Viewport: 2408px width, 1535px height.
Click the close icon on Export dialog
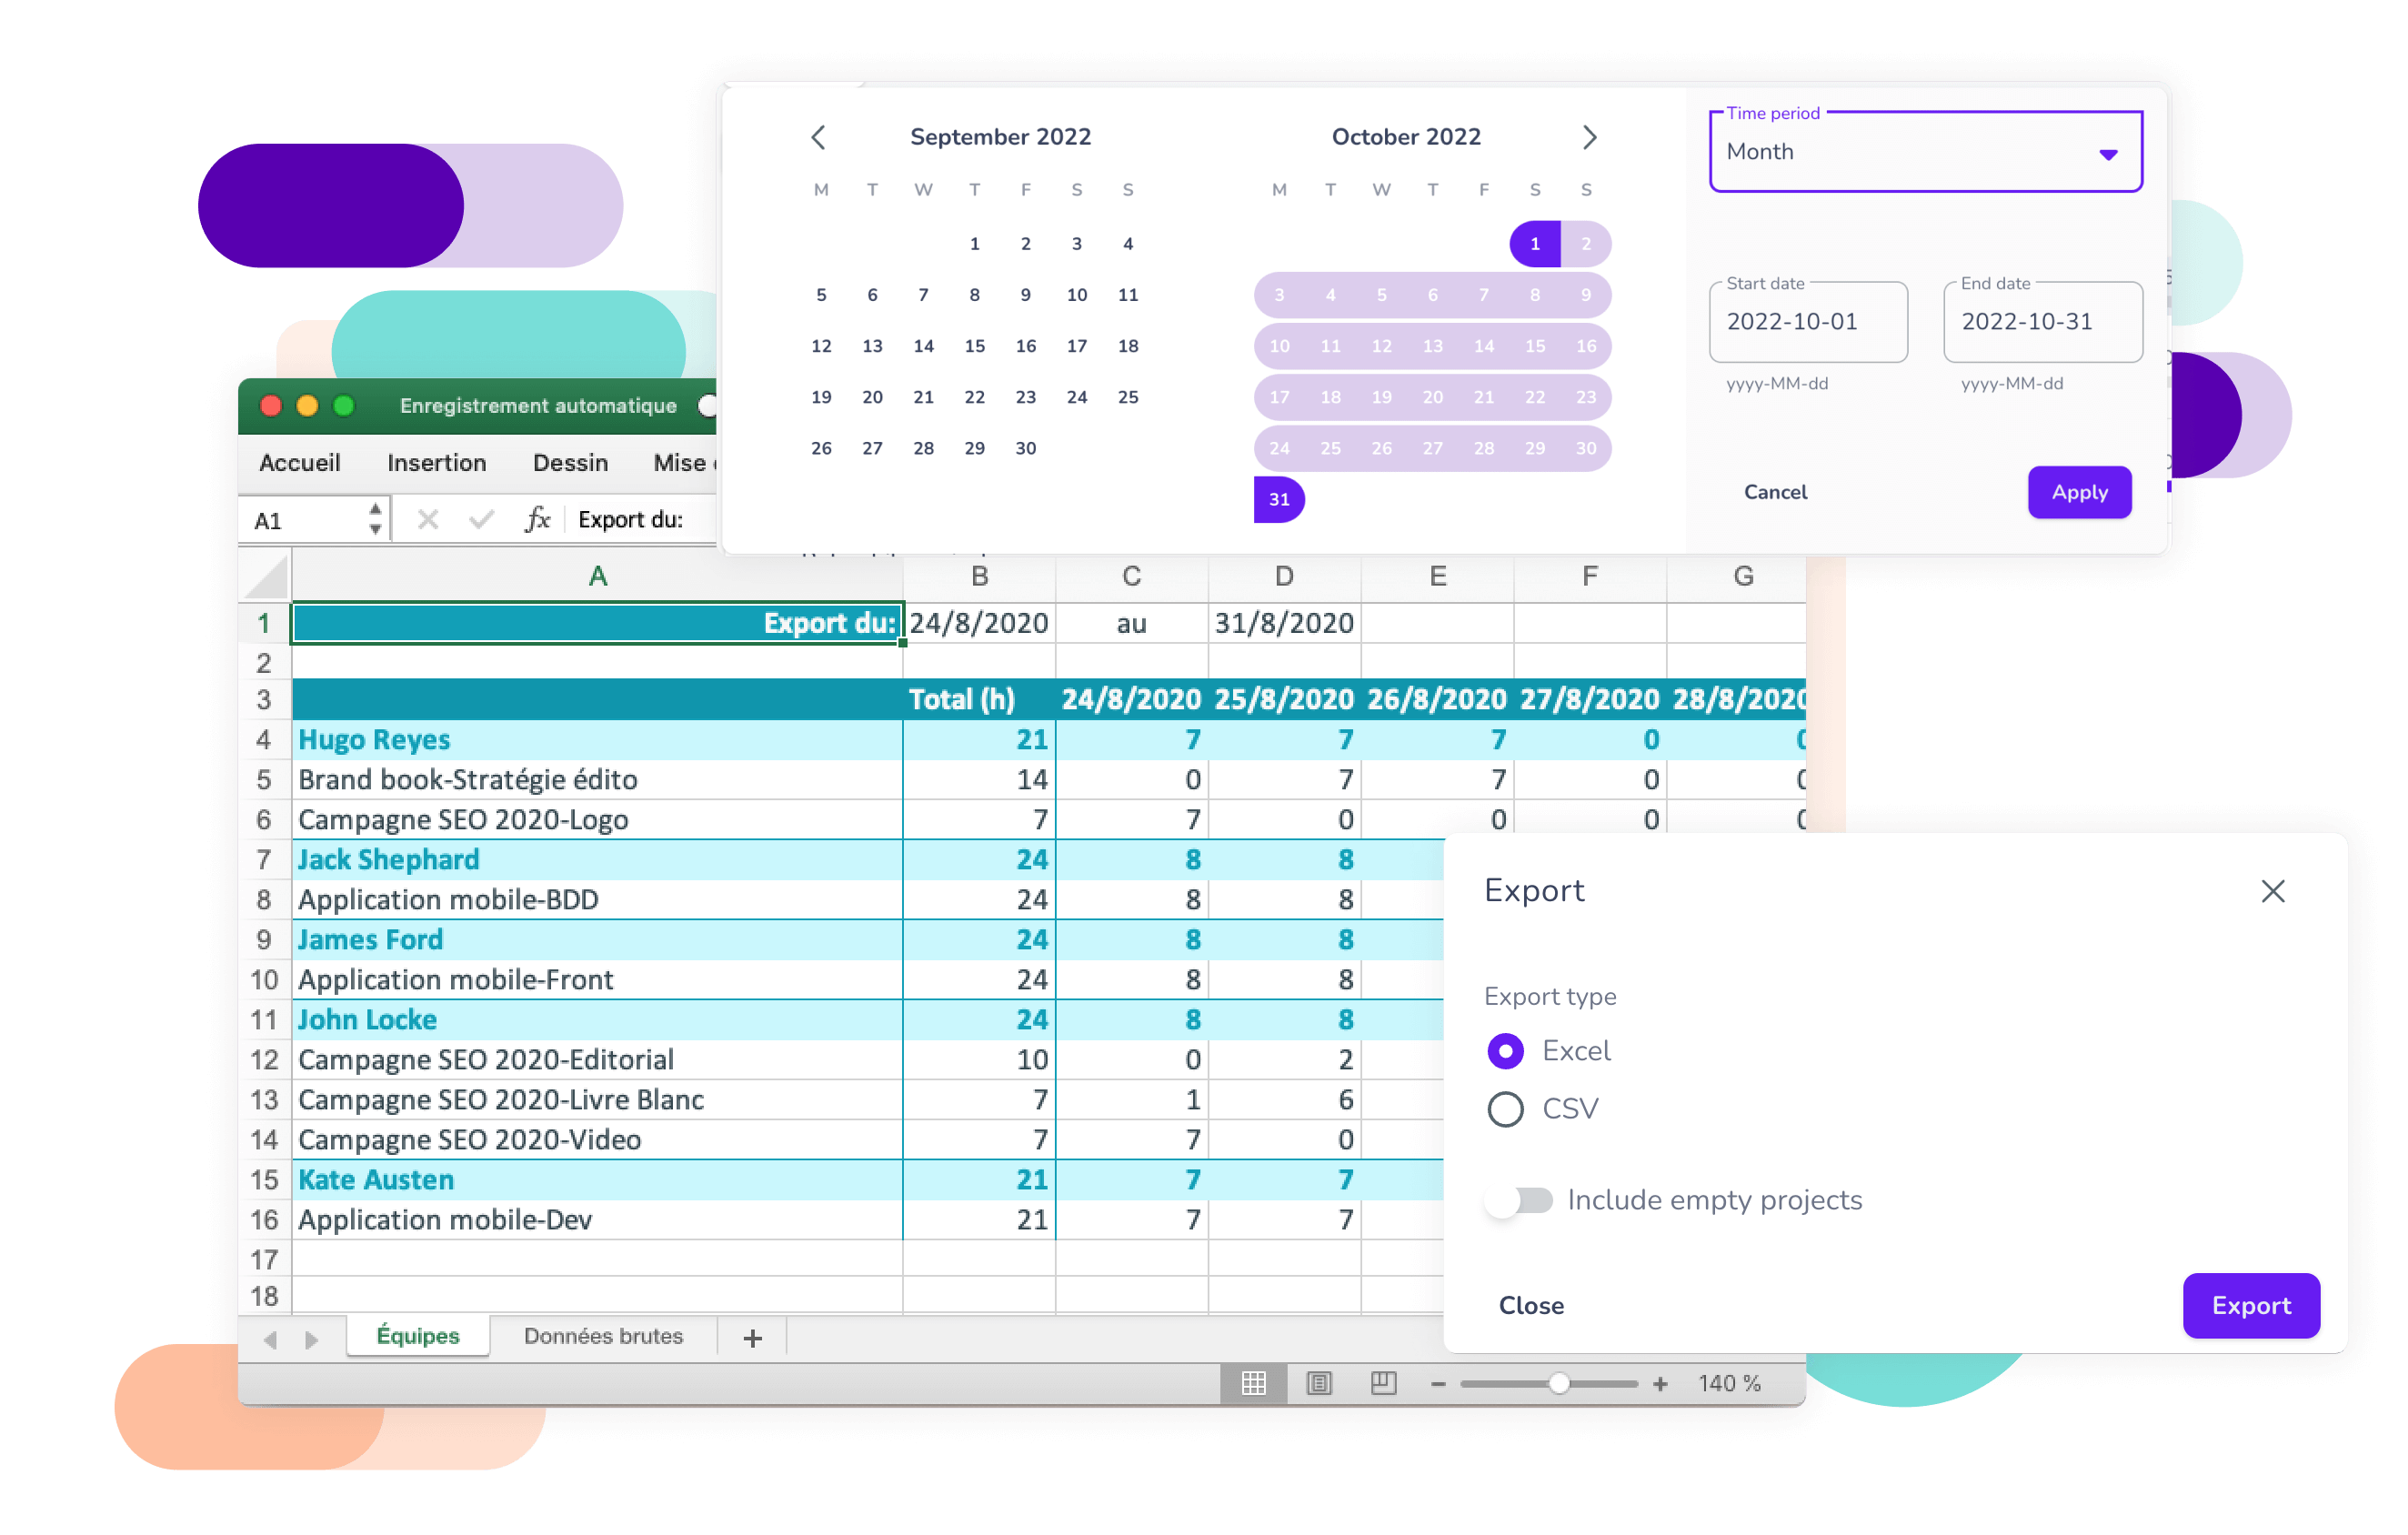coord(2273,891)
